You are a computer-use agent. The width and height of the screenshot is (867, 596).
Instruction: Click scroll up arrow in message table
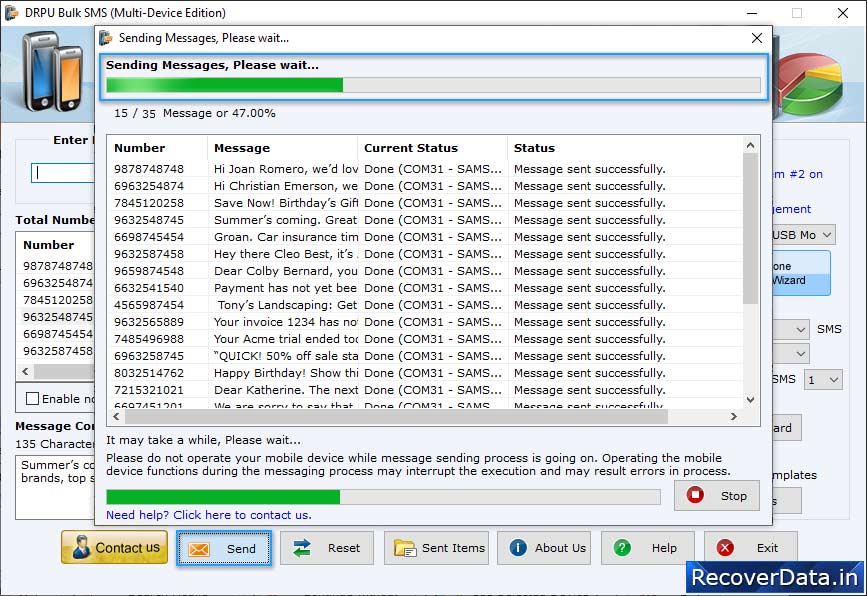pos(750,145)
